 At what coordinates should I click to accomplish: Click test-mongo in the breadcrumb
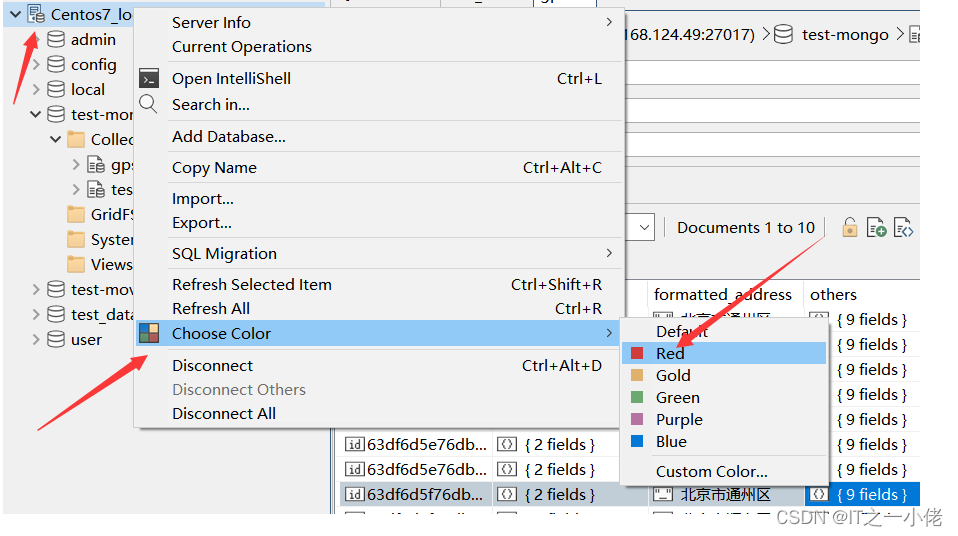coord(845,35)
